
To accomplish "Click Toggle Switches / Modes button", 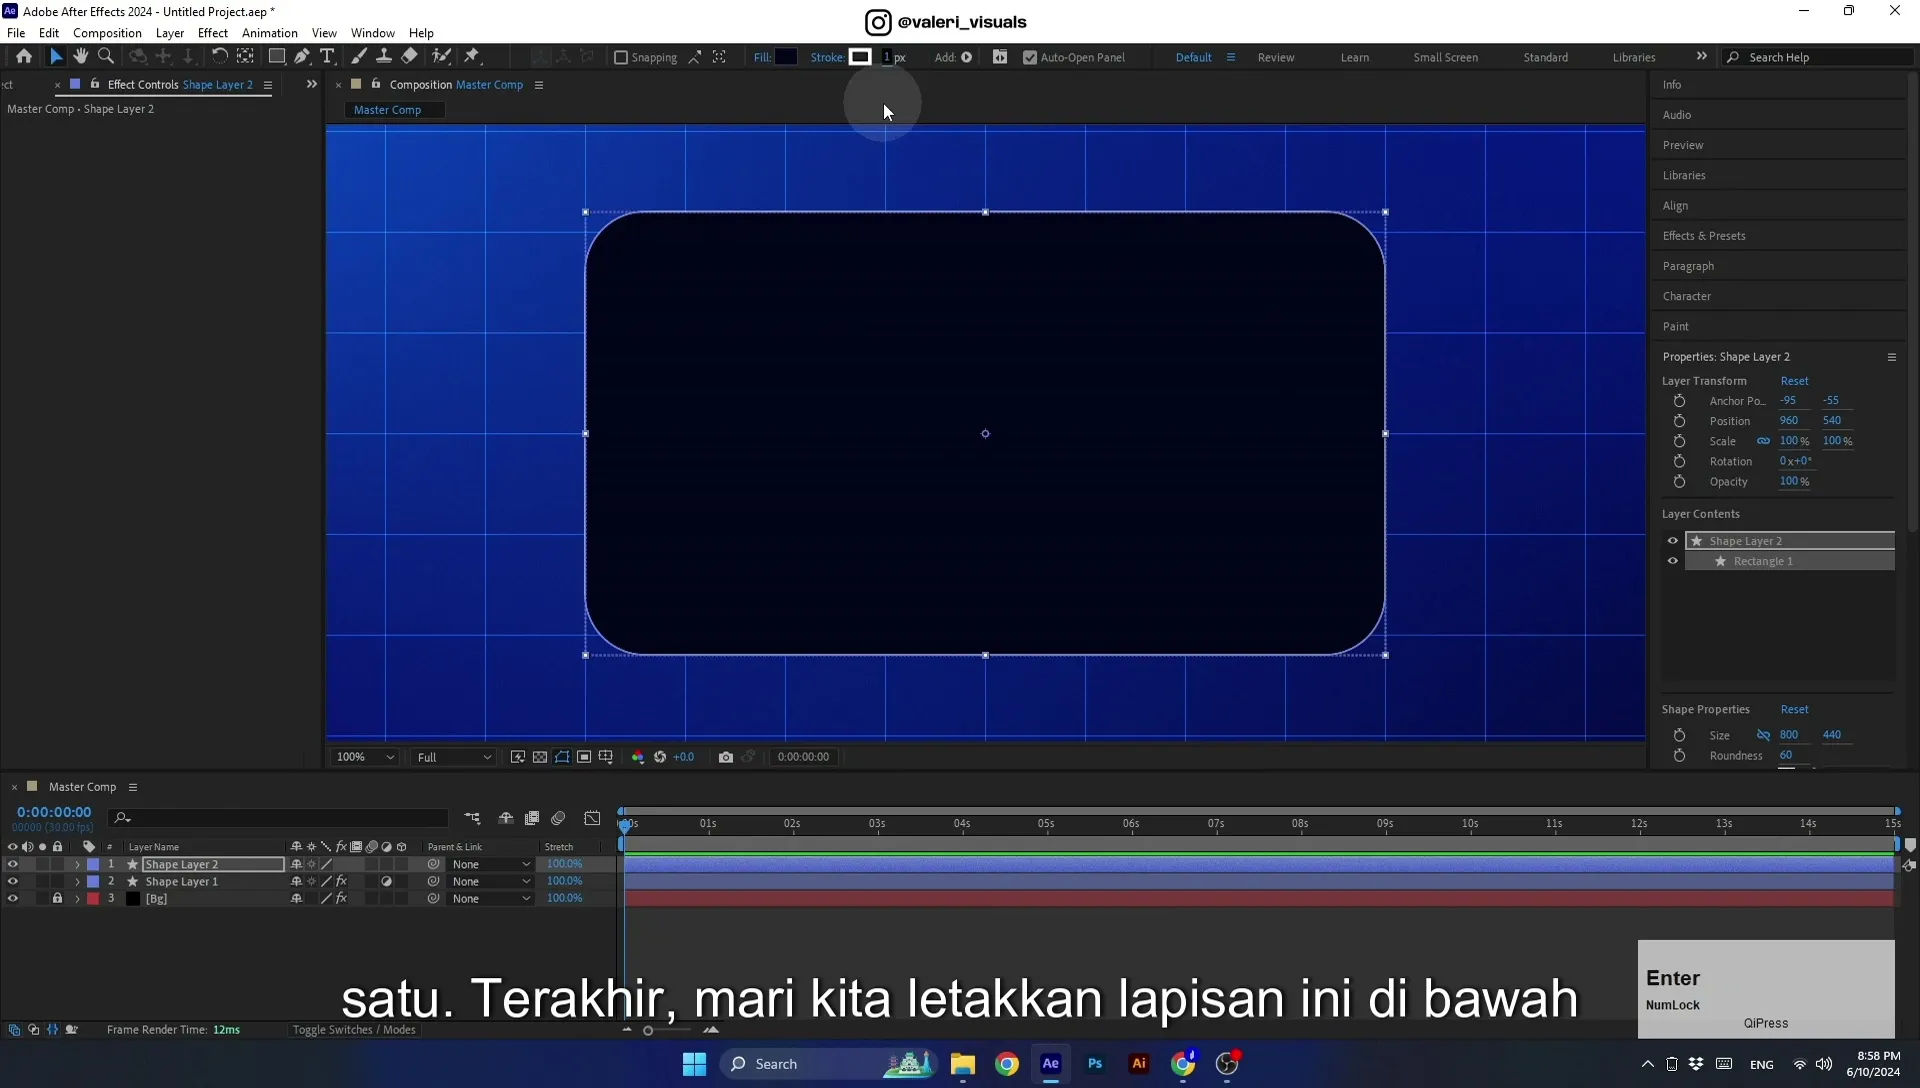I will (354, 1029).
